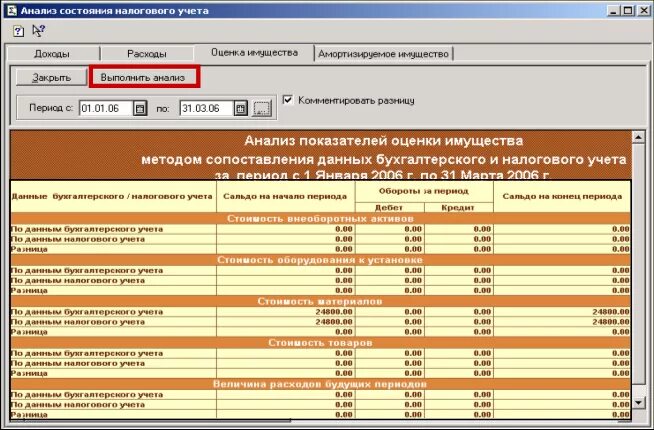Image resolution: width=654 pixels, height=430 pixels.
Task: Click Сальдо на начало периода column header
Action: pos(285,196)
